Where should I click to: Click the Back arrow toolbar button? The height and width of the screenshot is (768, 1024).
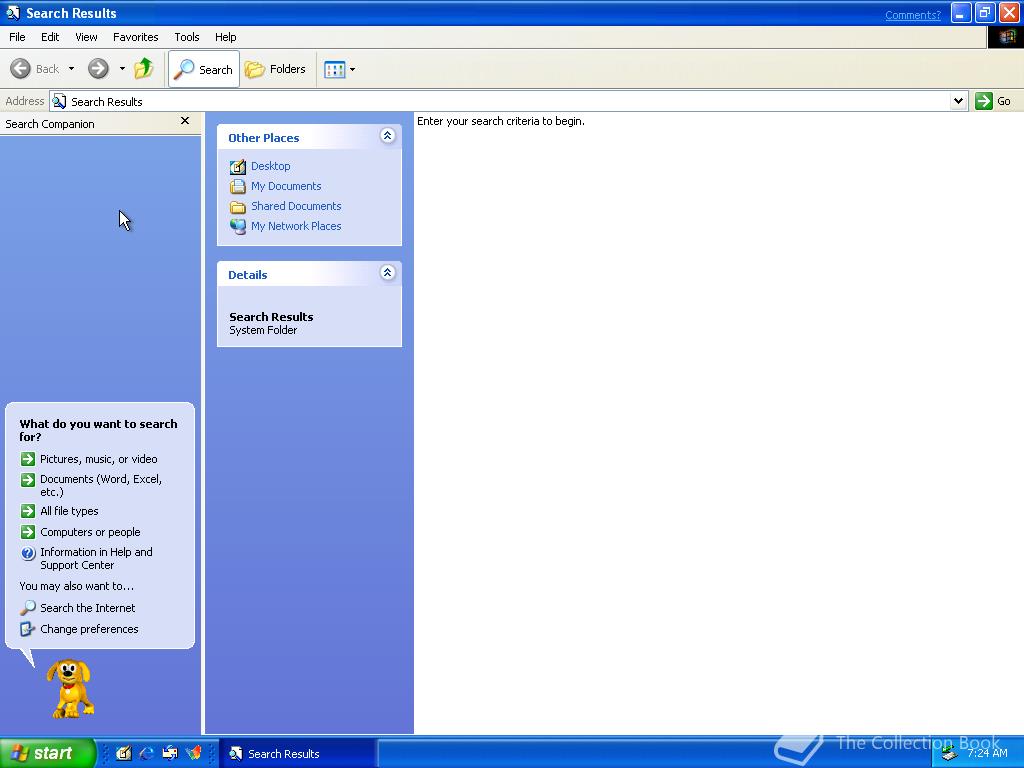[x=20, y=69]
